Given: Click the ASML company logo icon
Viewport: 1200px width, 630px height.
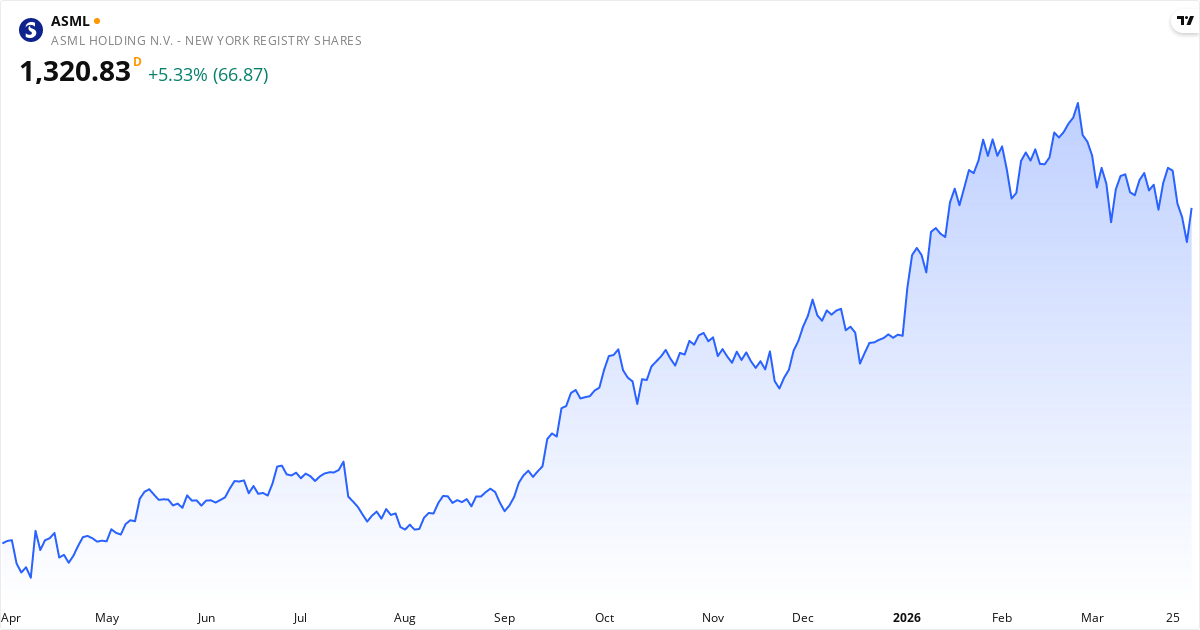Looking at the screenshot, I should click(32, 30).
